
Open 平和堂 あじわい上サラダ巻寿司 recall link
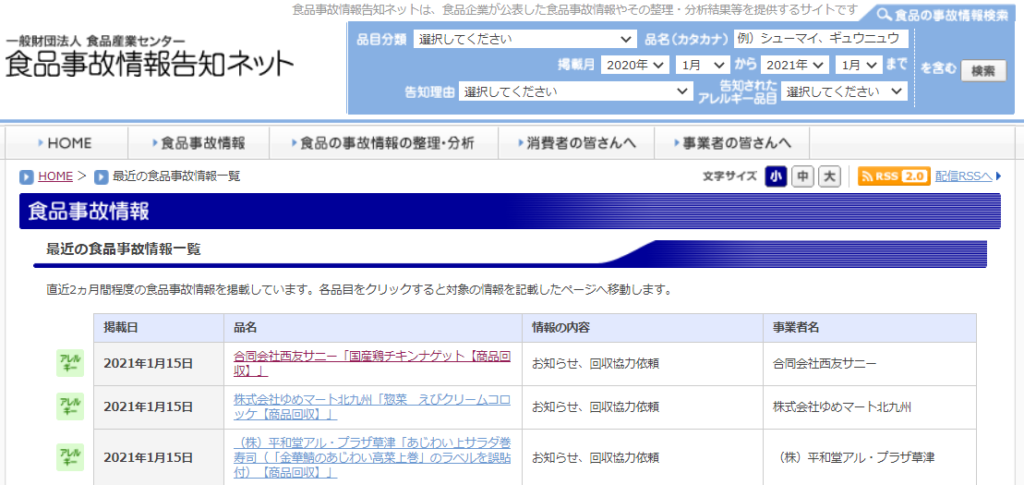(x=372, y=458)
